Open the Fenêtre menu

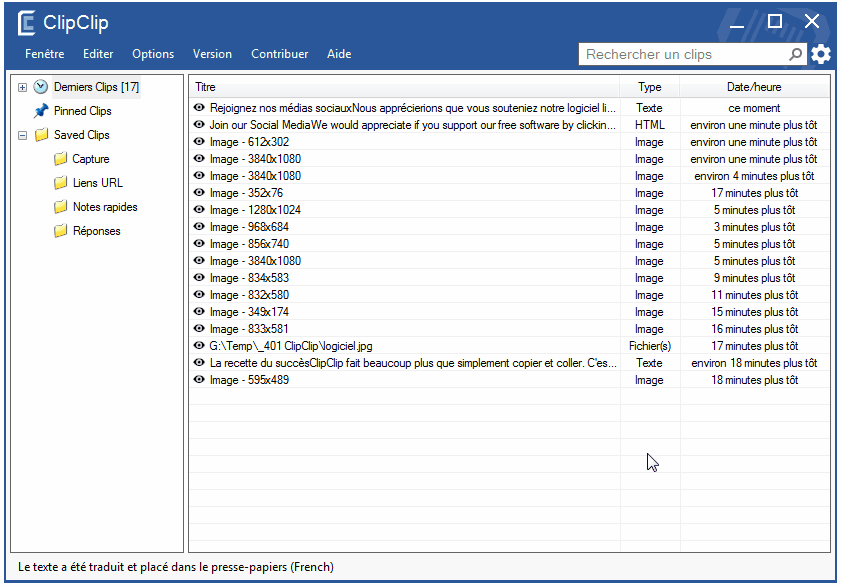[45, 54]
